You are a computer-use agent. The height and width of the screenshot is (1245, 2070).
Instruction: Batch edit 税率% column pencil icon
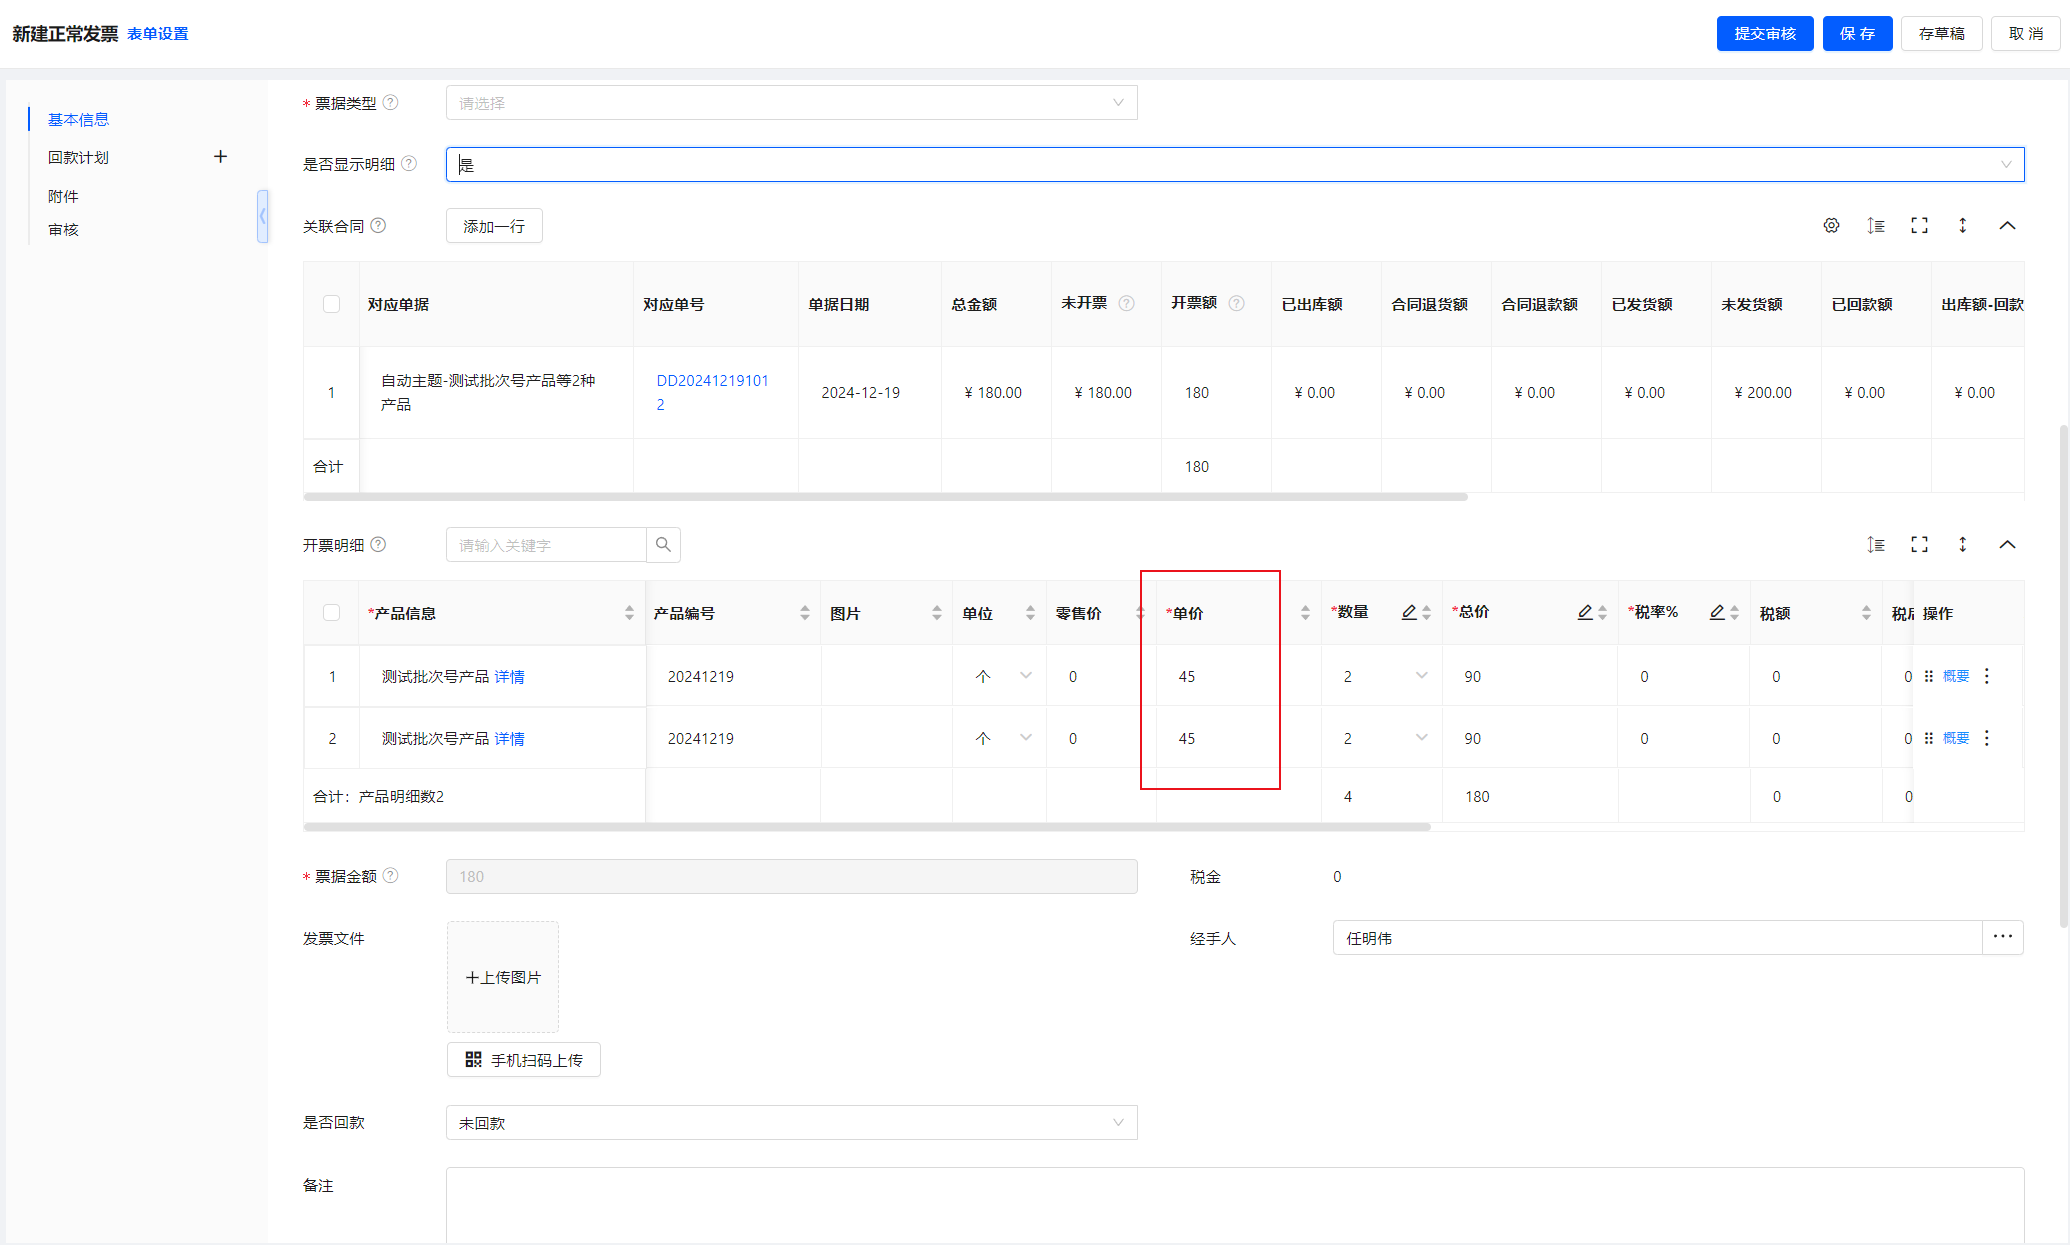(x=1717, y=612)
